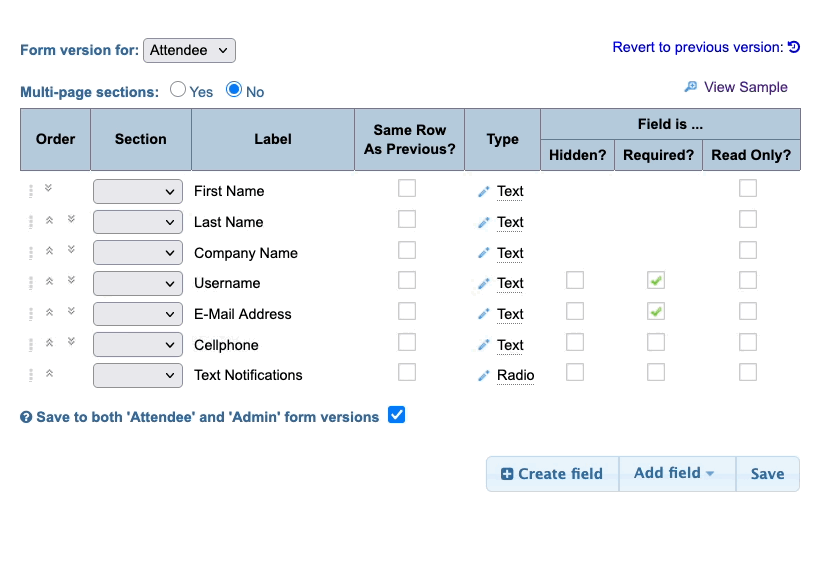Move Text Notifications field up one row
This screenshot has height=564, width=826.
(49, 373)
